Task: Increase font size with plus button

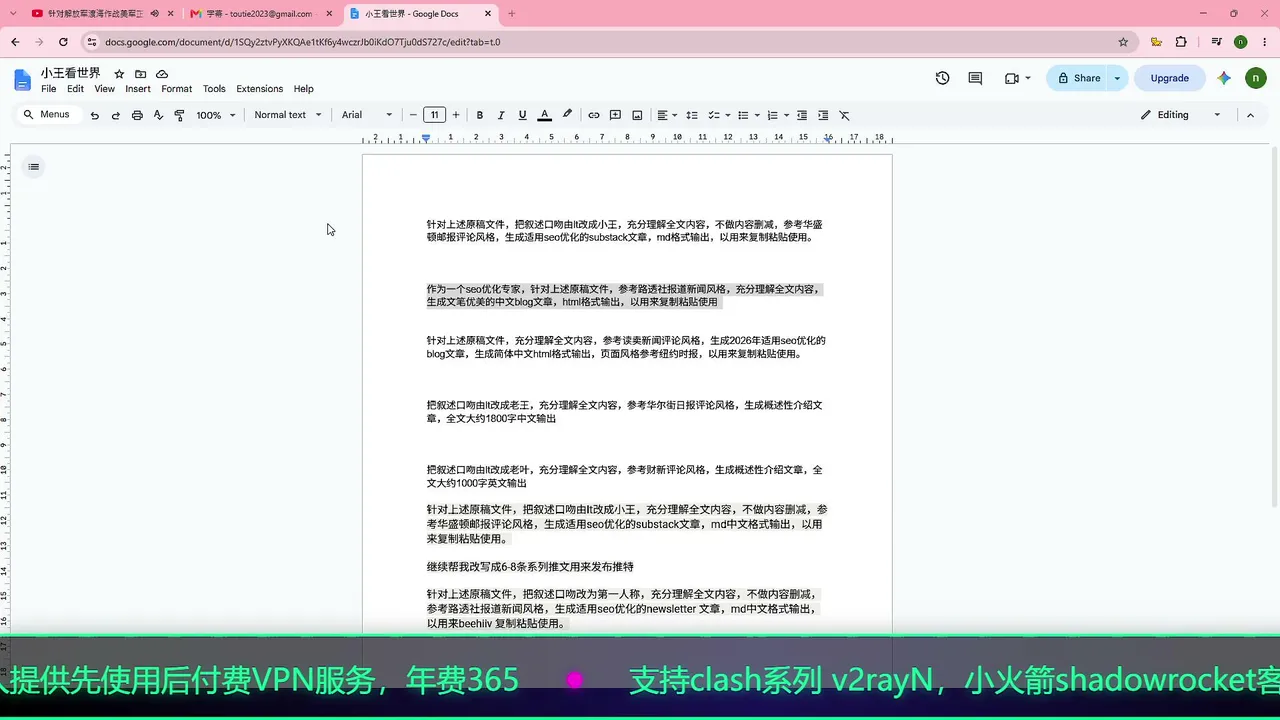Action: (456, 115)
